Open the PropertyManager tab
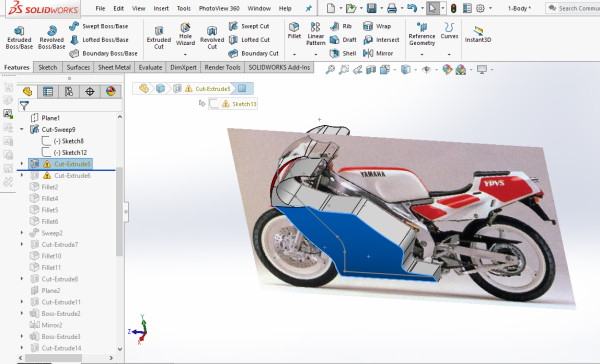This screenshot has width=600, height=364. coord(48,91)
